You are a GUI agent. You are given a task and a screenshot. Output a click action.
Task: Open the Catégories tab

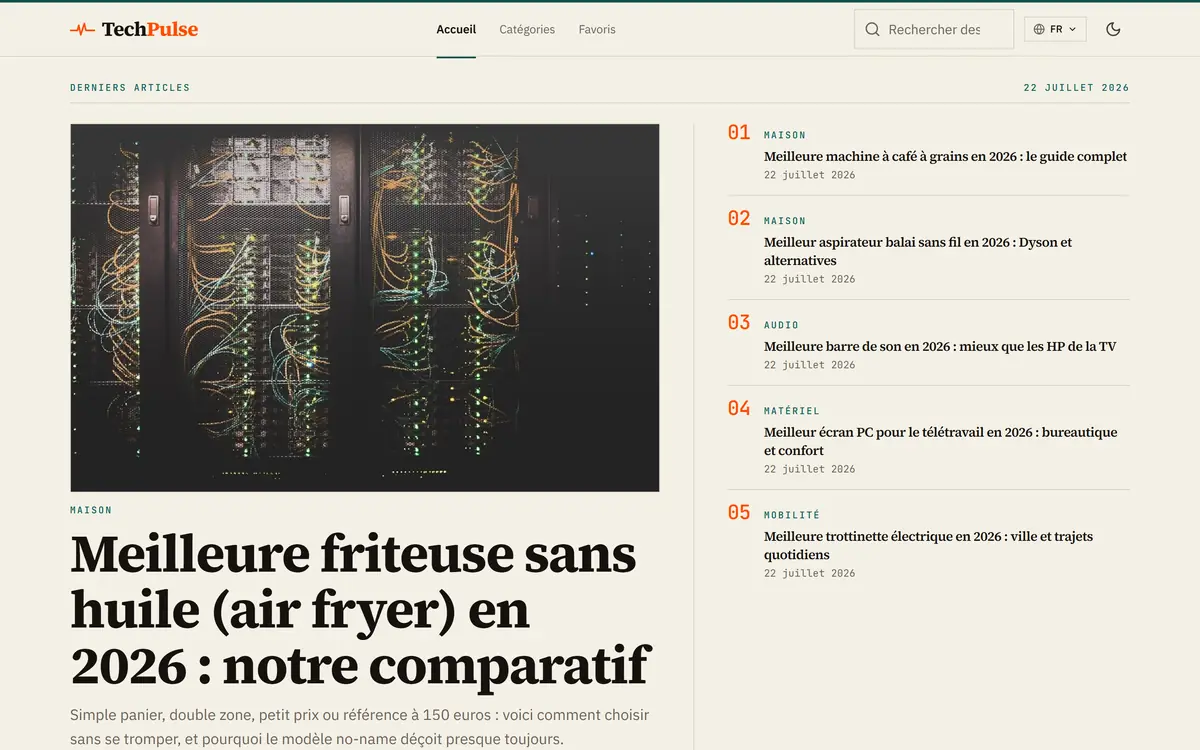click(527, 30)
